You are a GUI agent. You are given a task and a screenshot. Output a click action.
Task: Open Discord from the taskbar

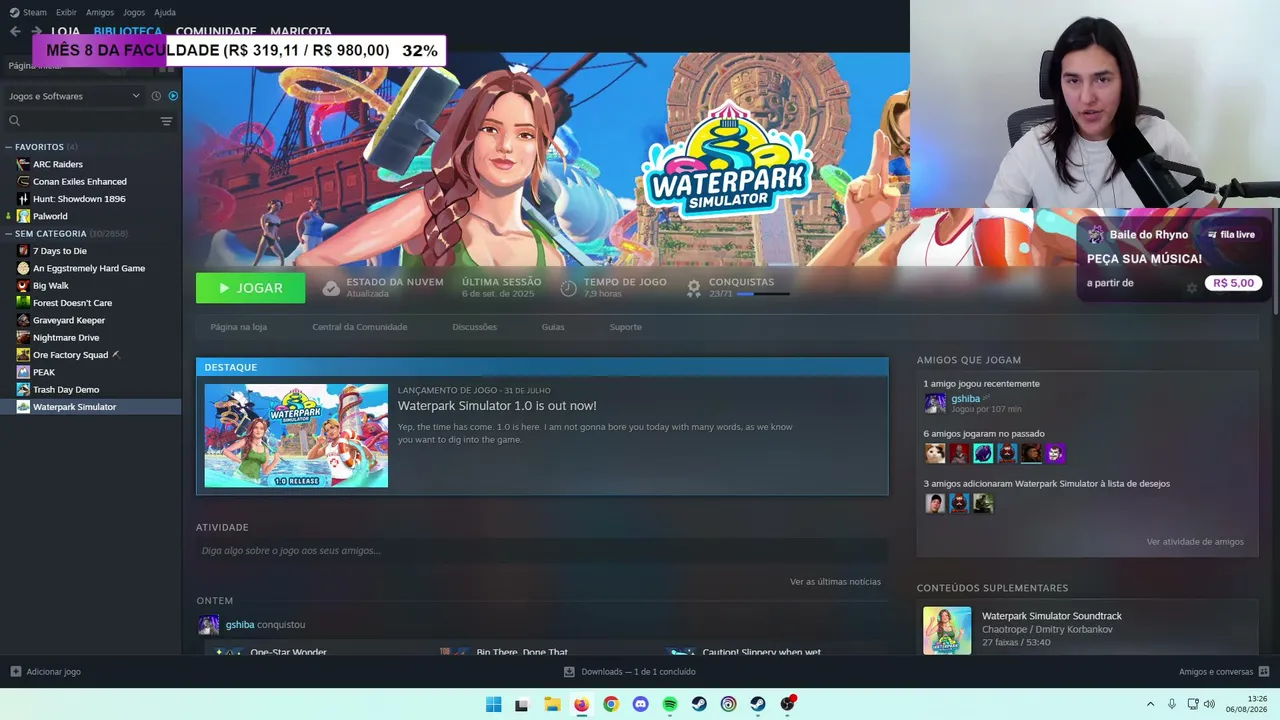point(640,704)
